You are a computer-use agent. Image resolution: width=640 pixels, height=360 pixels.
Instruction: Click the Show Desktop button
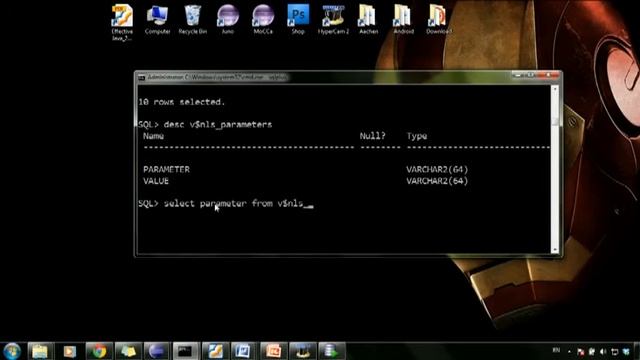[638, 351]
